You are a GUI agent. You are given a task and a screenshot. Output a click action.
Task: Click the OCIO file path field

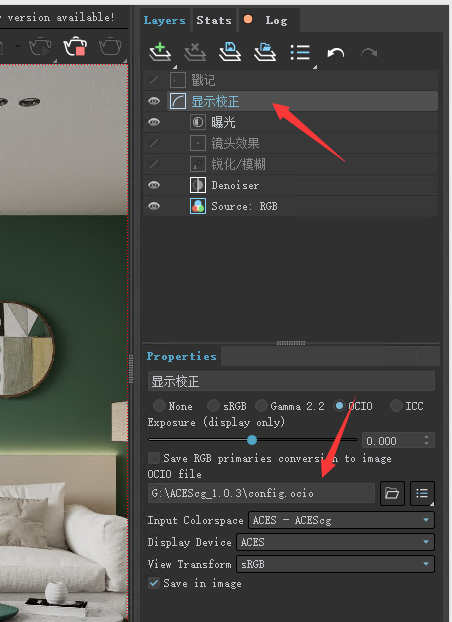tap(262, 493)
